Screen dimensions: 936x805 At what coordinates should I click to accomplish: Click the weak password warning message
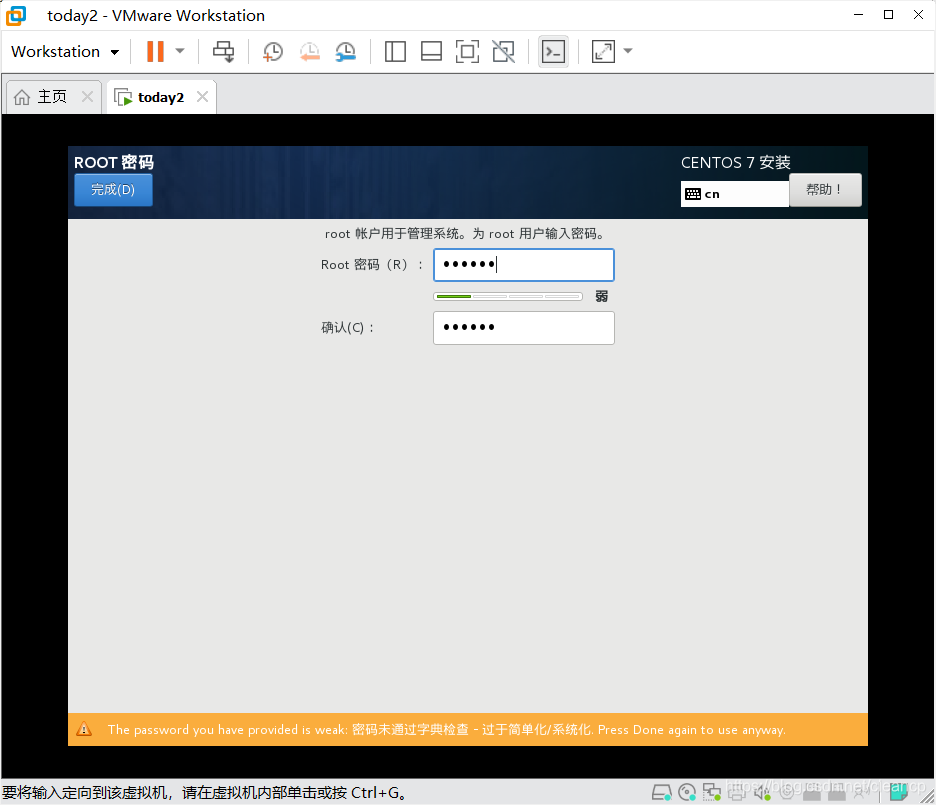(x=447, y=730)
